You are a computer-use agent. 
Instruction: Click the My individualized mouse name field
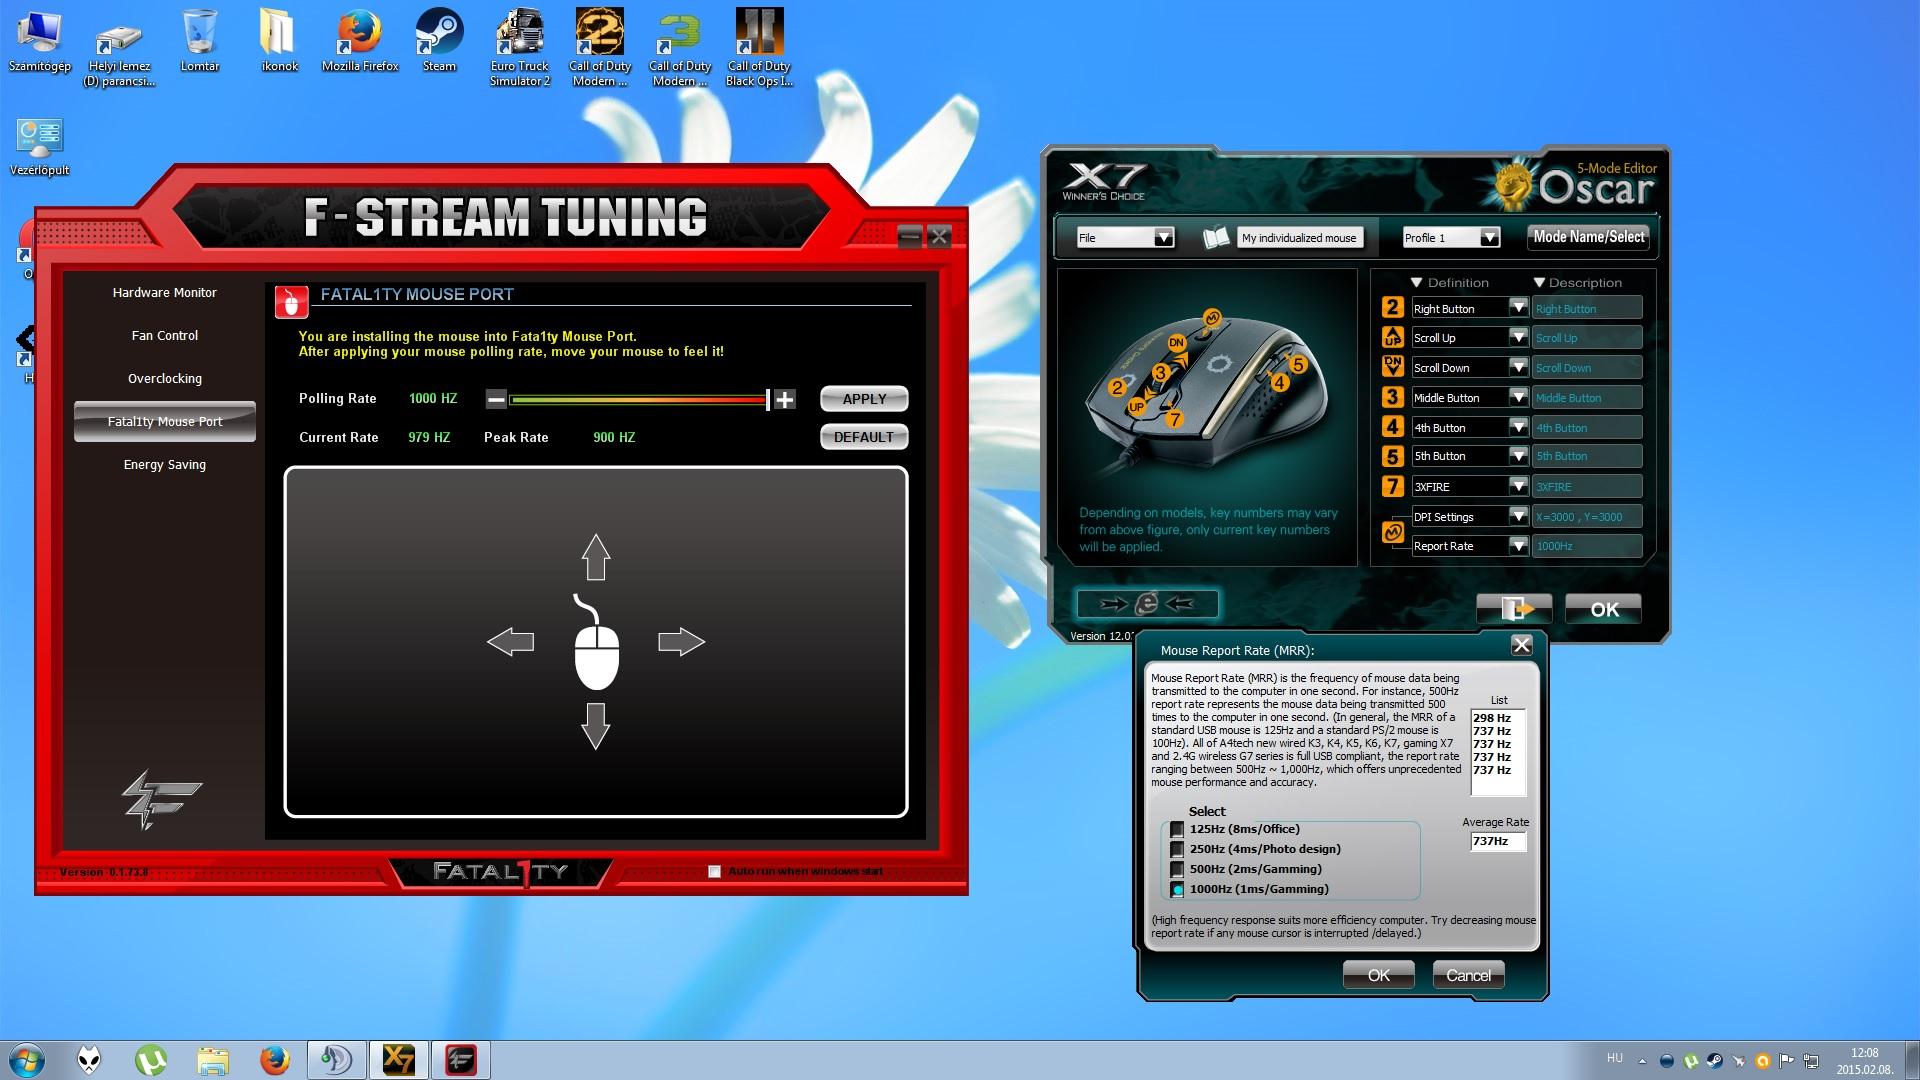click(1299, 238)
